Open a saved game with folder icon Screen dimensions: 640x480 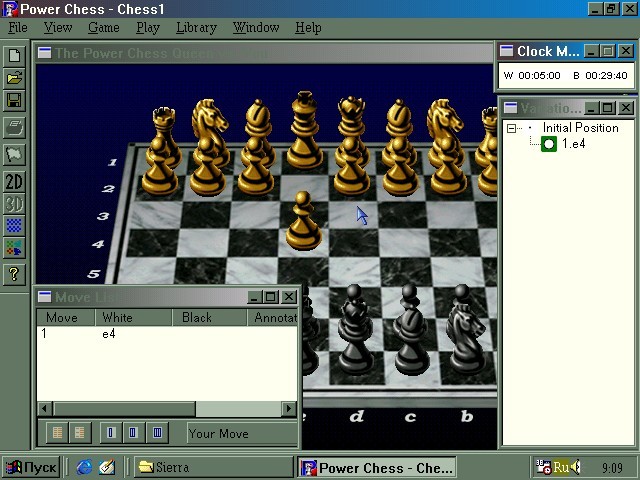(14, 78)
